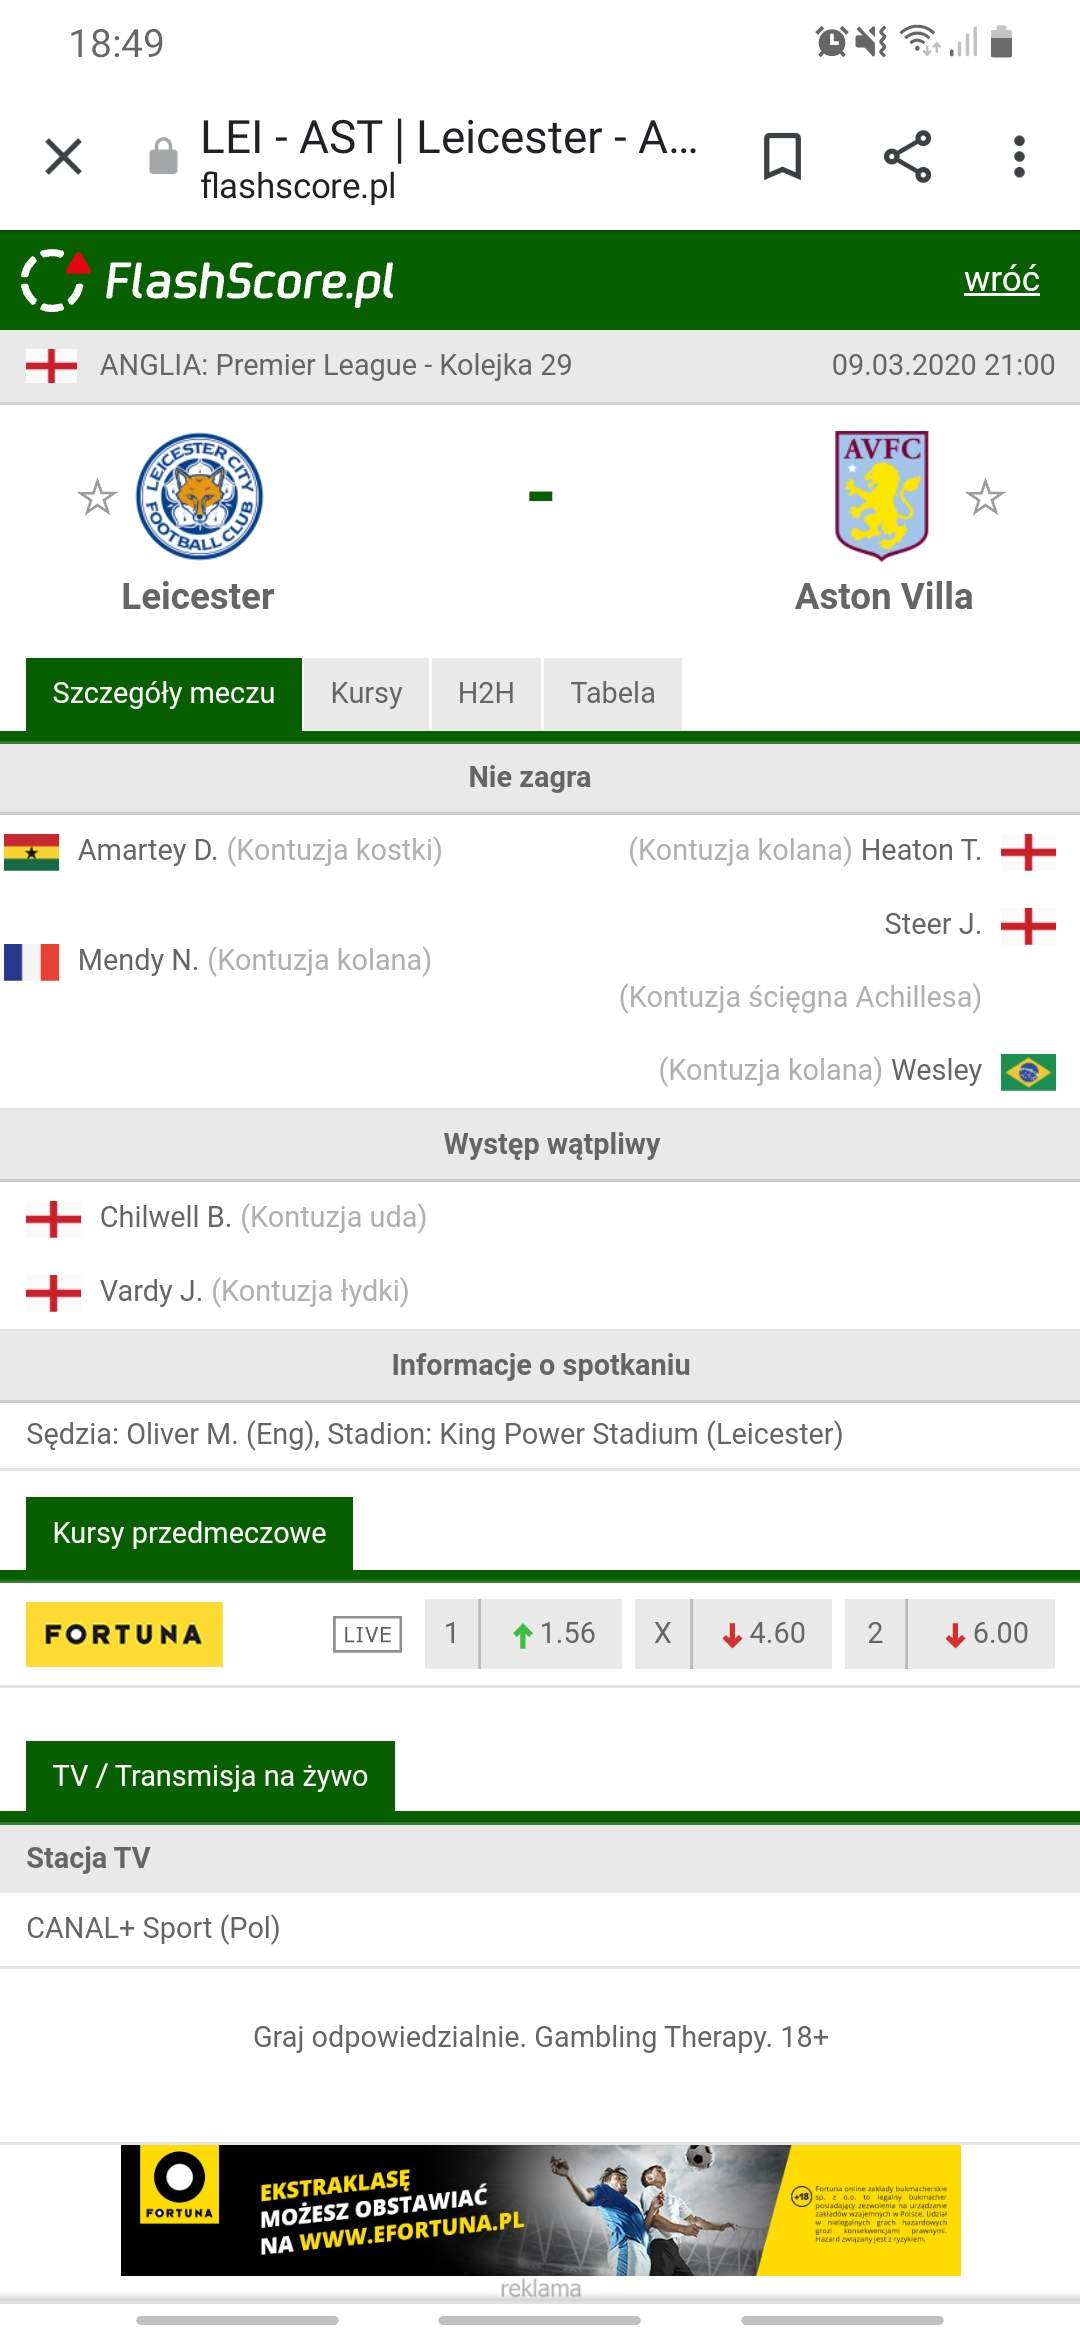The image size is (1080, 2340).
Task: Switch to the Kursy tab
Action: [x=366, y=693]
